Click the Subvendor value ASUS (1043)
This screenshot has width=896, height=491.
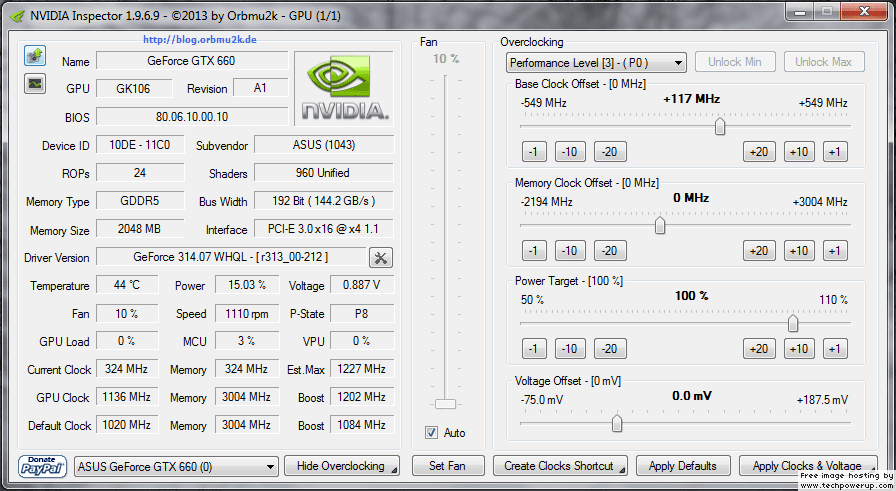[x=323, y=145]
